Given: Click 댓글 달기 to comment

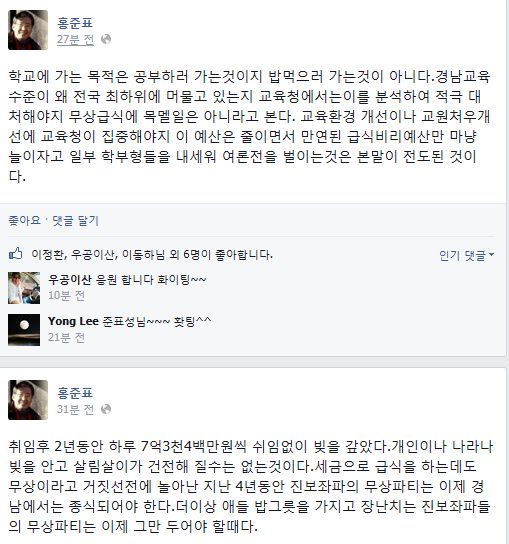Looking at the screenshot, I should pos(76,220).
